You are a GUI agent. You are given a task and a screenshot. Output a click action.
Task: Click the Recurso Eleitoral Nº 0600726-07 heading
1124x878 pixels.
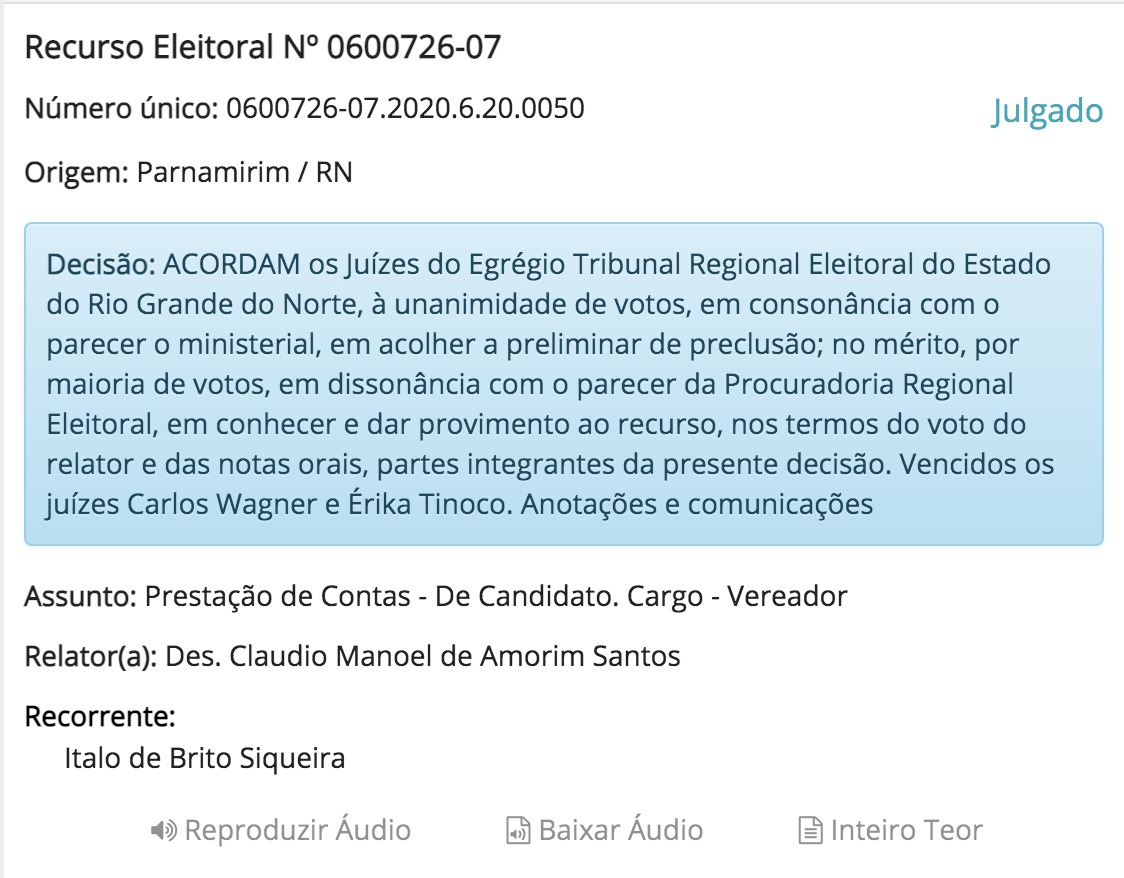tap(262, 47)
